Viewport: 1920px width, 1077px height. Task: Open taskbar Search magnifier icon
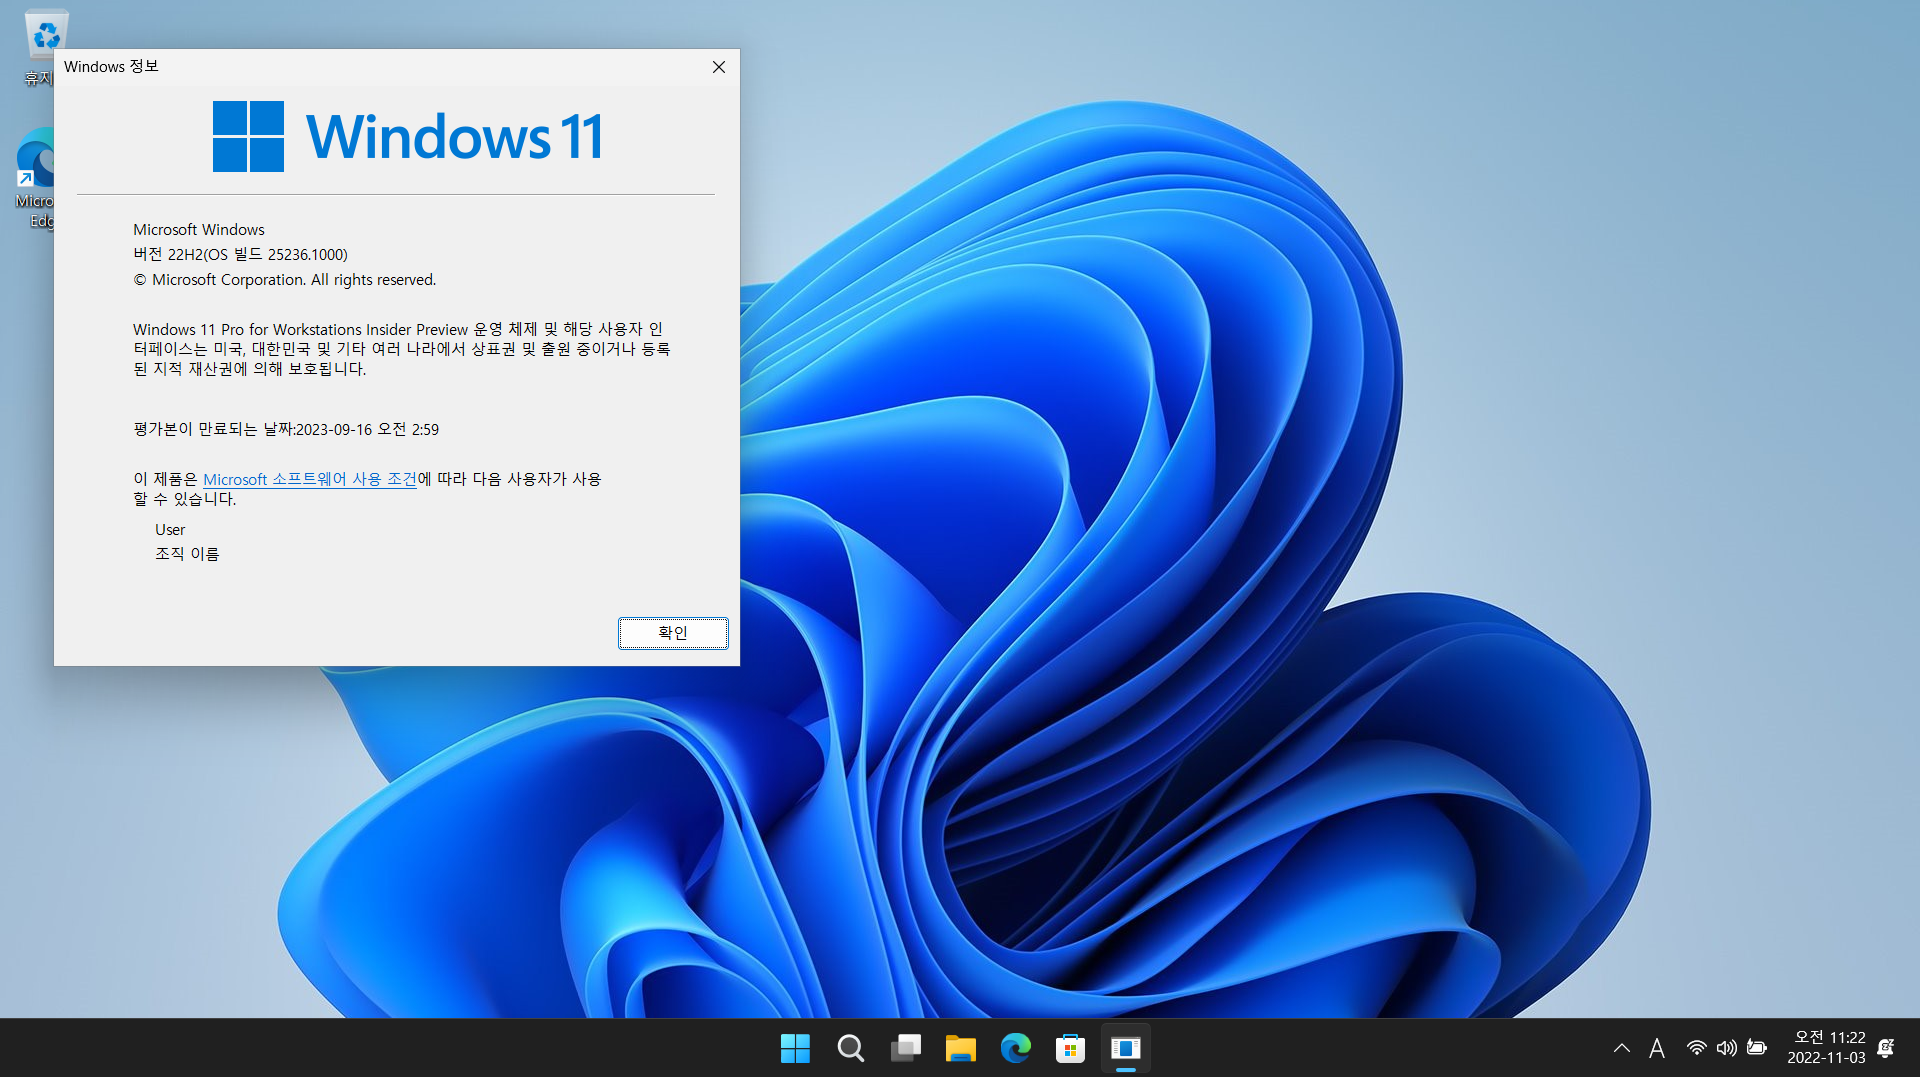pyautogui.click(x=850, y=1048)
